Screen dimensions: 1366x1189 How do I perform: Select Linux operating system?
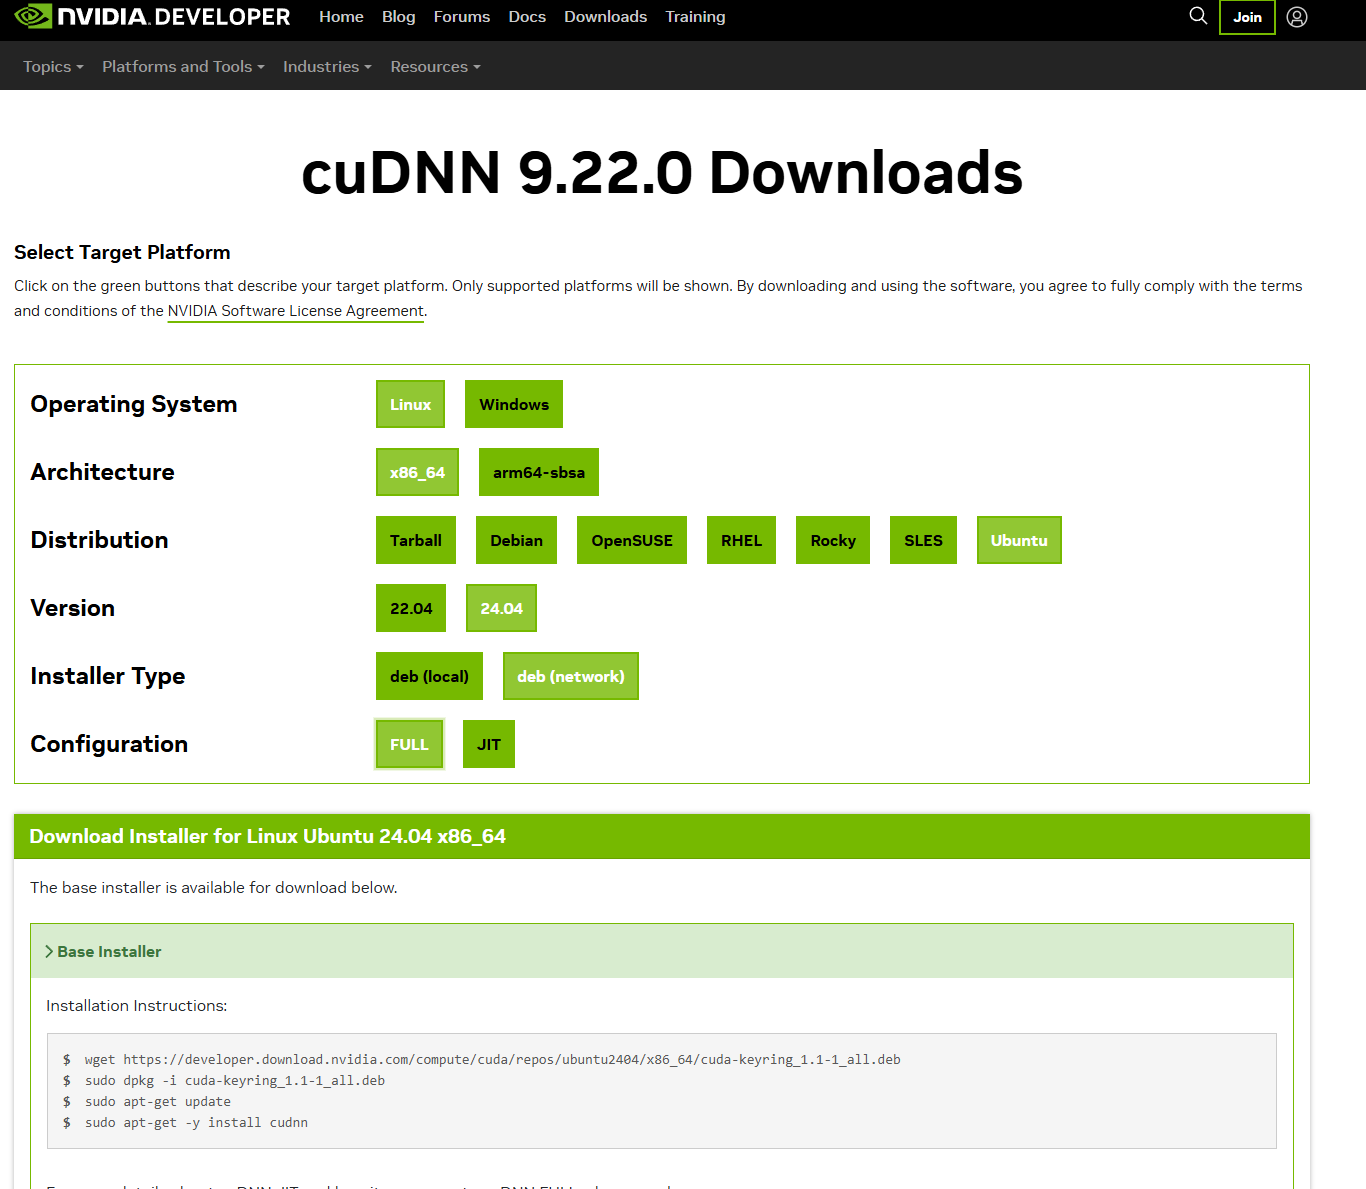pyautogui.click(x=410, y=404)
